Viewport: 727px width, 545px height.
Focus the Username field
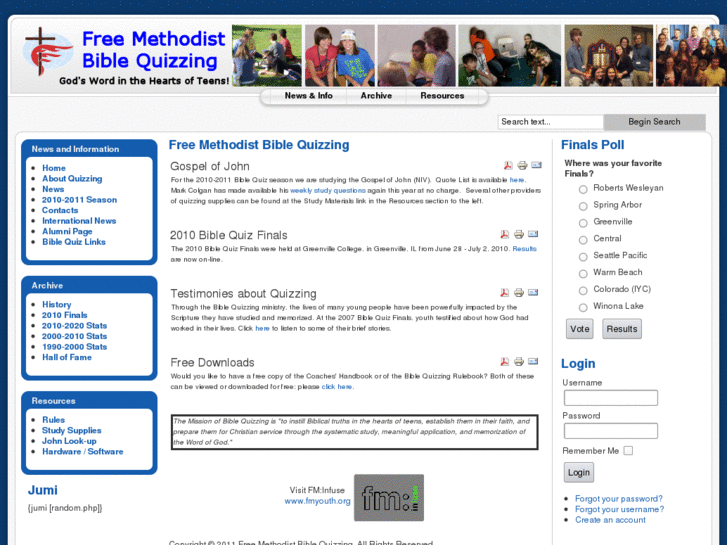(611, 398)
